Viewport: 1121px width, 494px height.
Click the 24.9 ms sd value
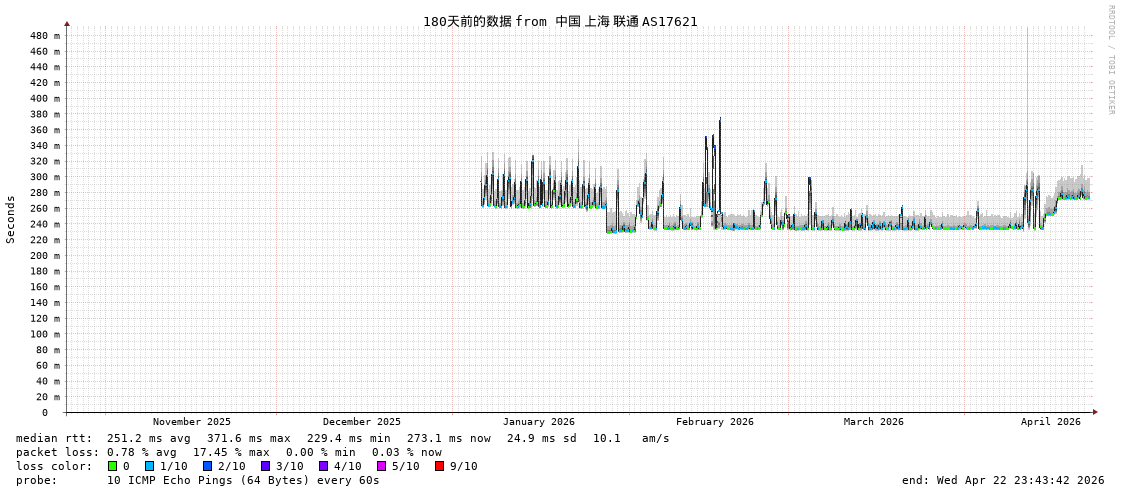542,438
